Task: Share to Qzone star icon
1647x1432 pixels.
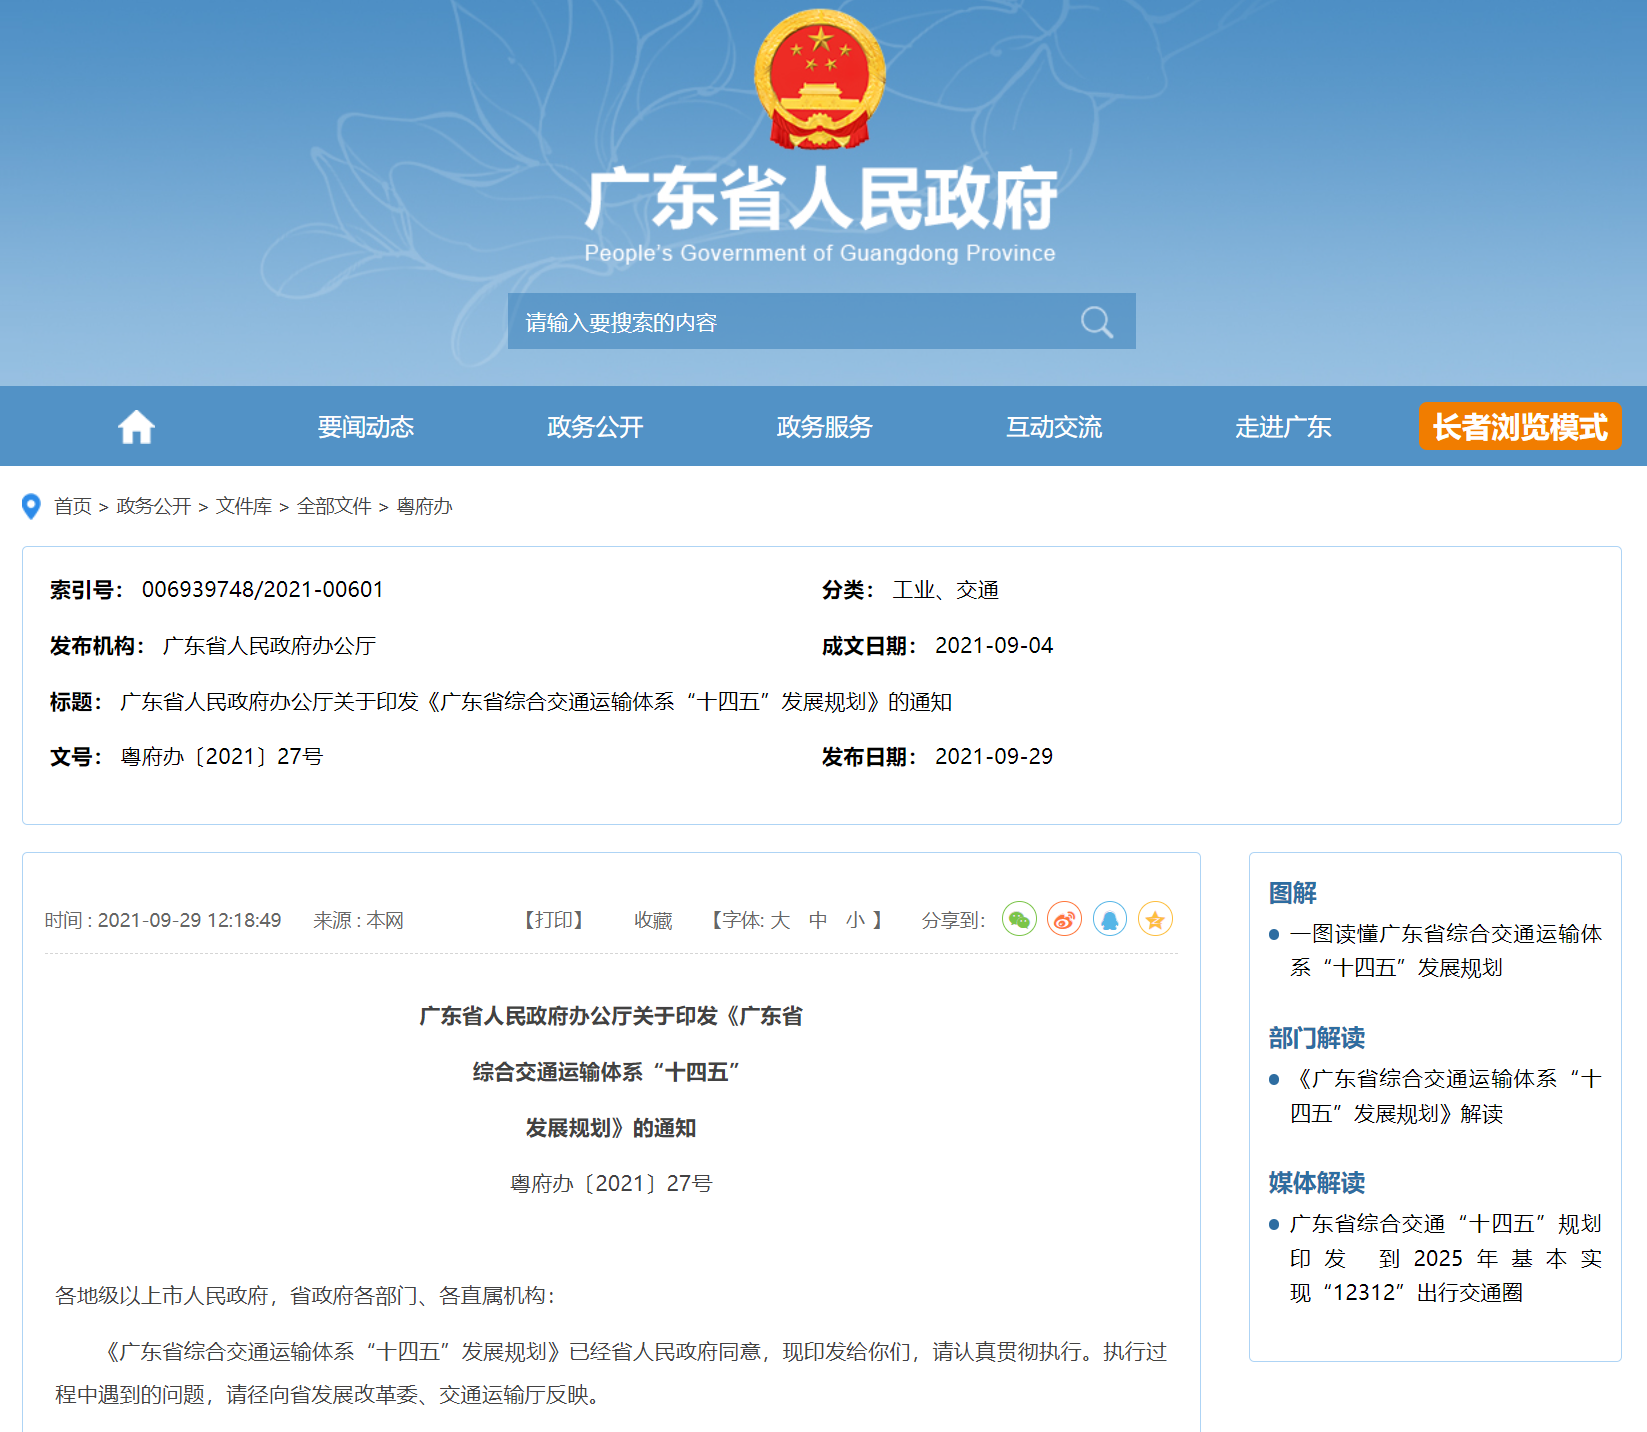Action: [x=1154, y=919]
